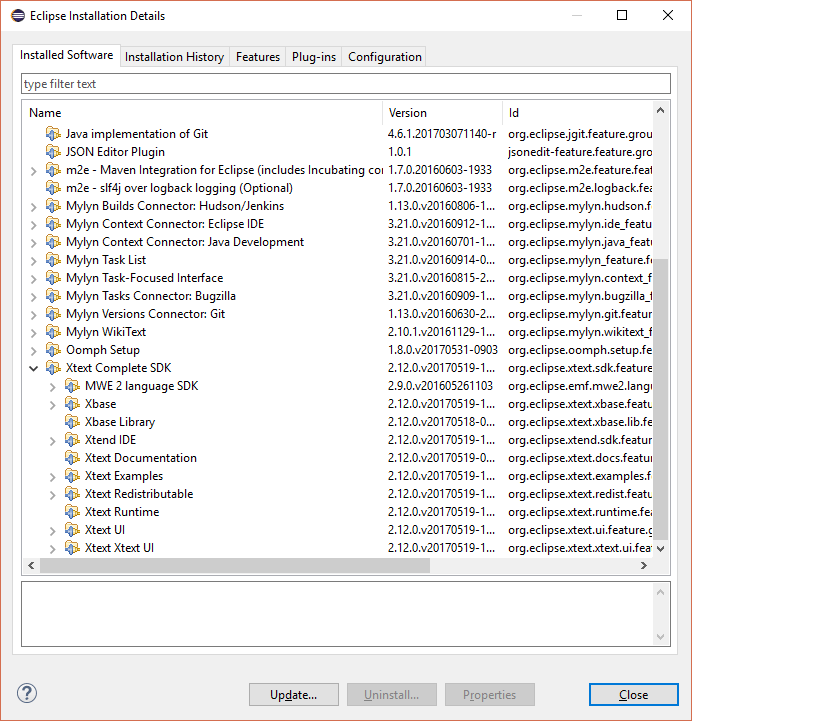Click the JSON Editor Plugin feature icon
Viewport: 819px width, 721px height.
pos(53,152)
